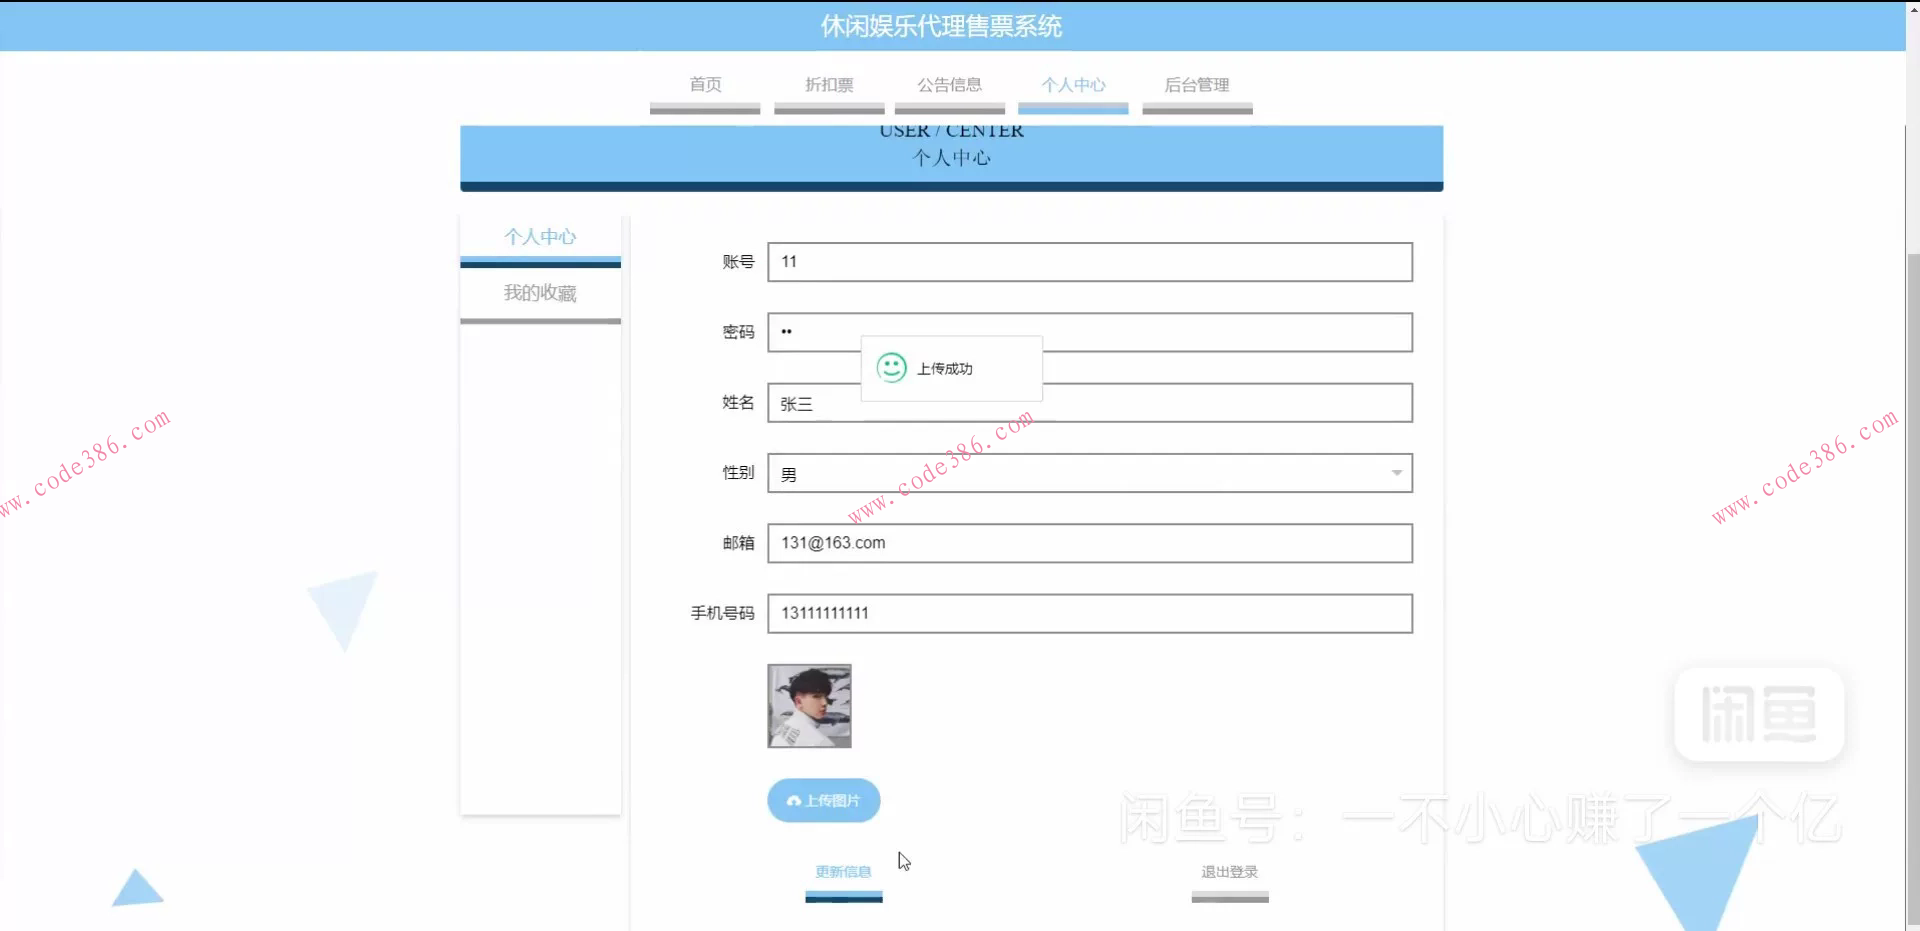Open the 性别 gender dropdown

[x=1089, y=473]
